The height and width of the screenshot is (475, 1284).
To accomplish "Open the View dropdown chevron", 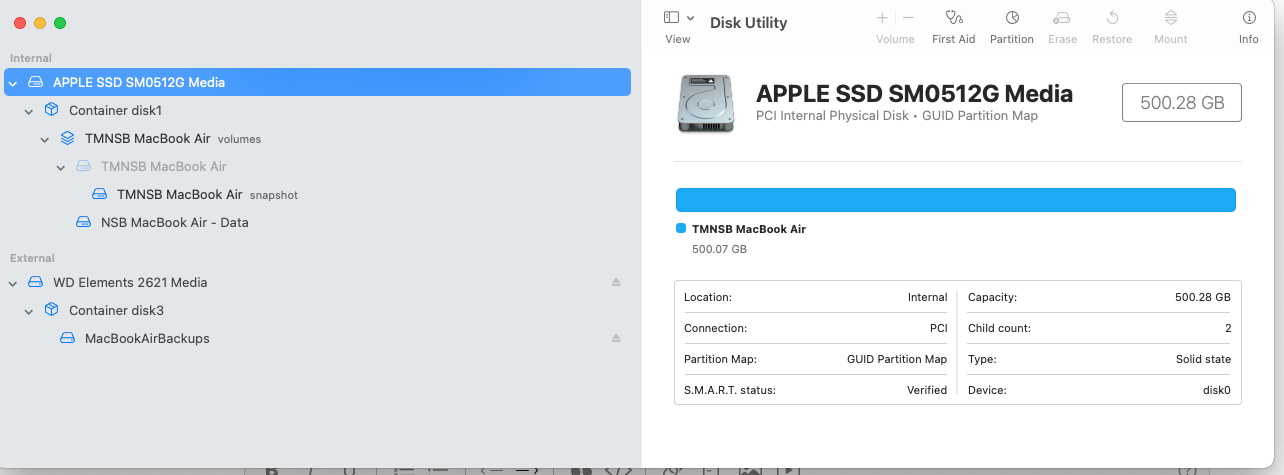I will coord(691,18).
